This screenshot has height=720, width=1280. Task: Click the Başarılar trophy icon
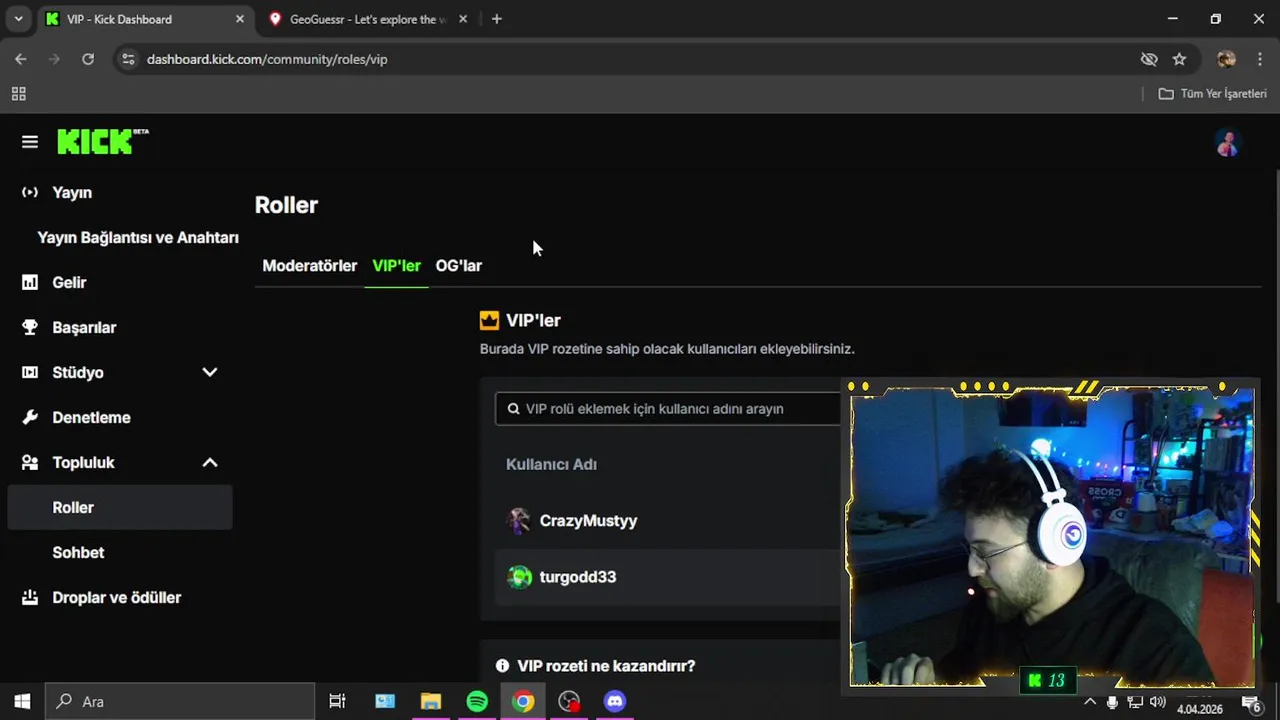(x=30, y=327)
